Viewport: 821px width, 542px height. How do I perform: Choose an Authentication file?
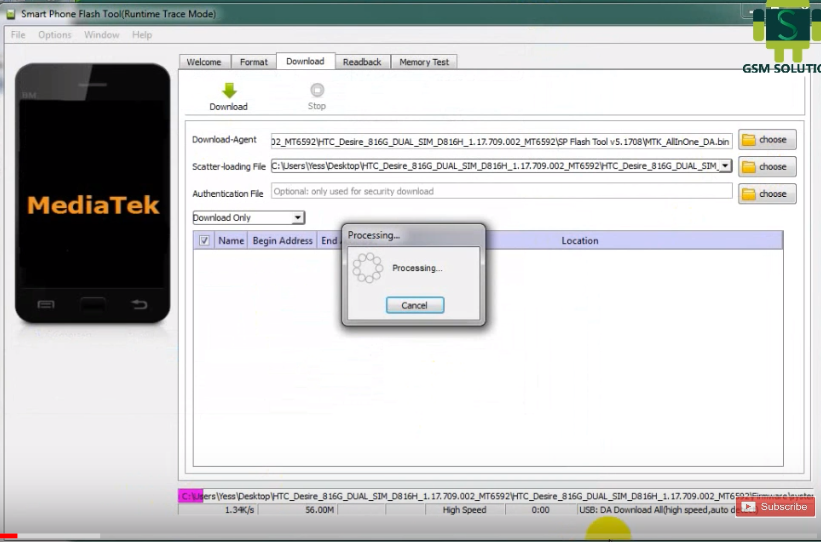[767, 194]
